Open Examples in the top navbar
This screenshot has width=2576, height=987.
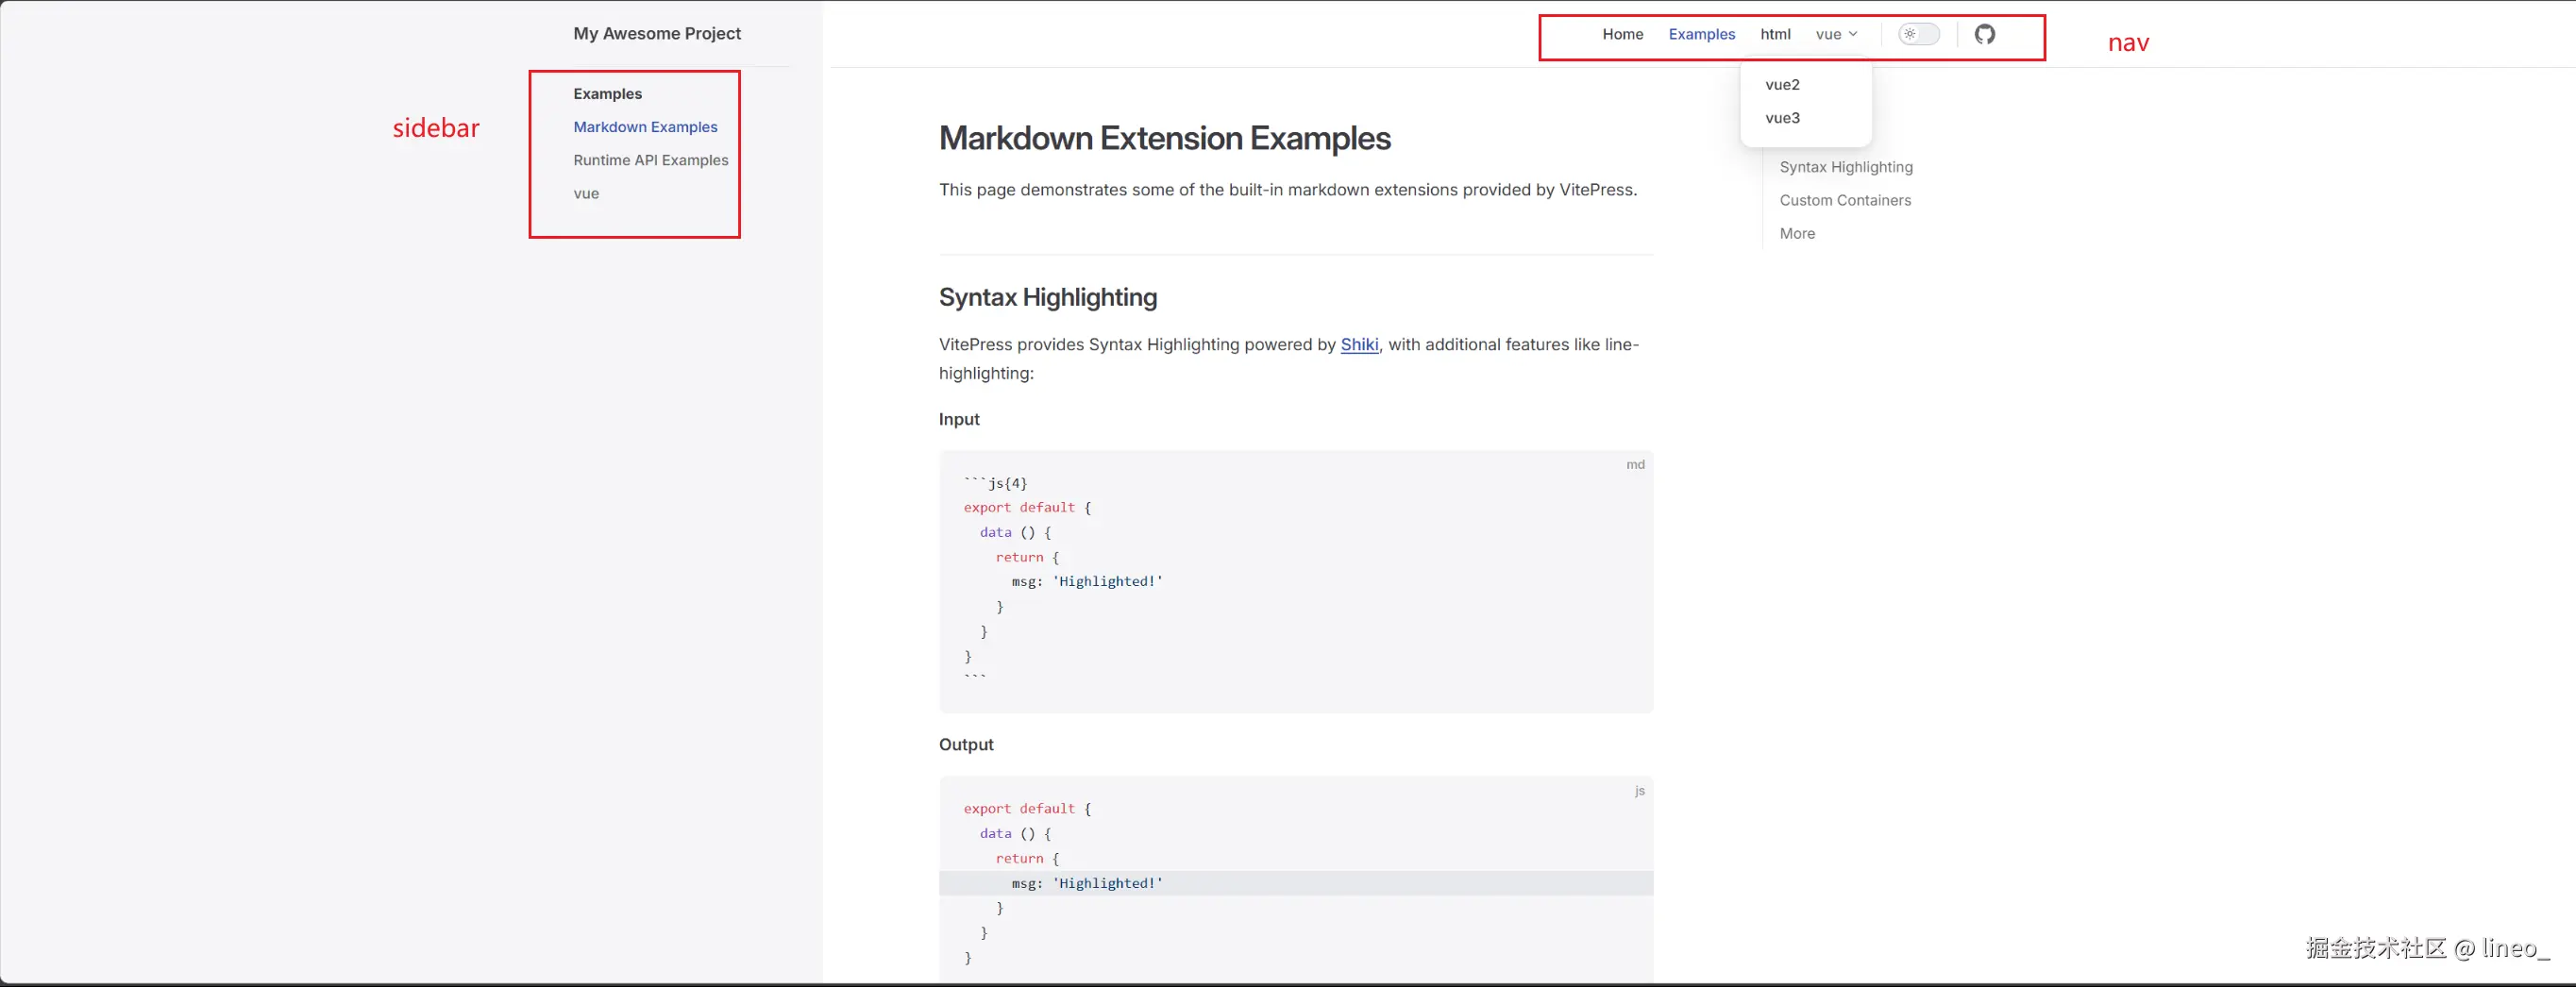tap(1701, 34)
